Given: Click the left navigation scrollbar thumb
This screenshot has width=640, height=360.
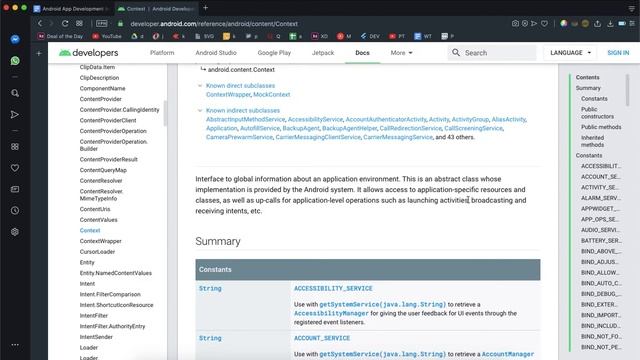Looking at the screenshot, I should point(165,113).
